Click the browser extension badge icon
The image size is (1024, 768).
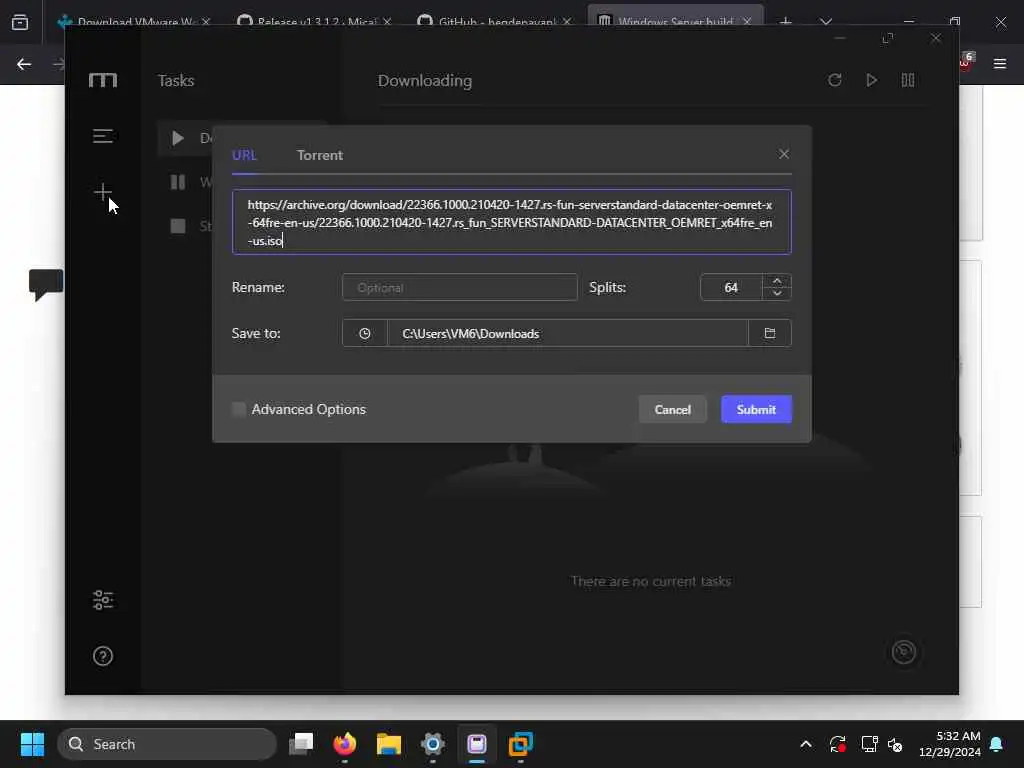[967, 61]
